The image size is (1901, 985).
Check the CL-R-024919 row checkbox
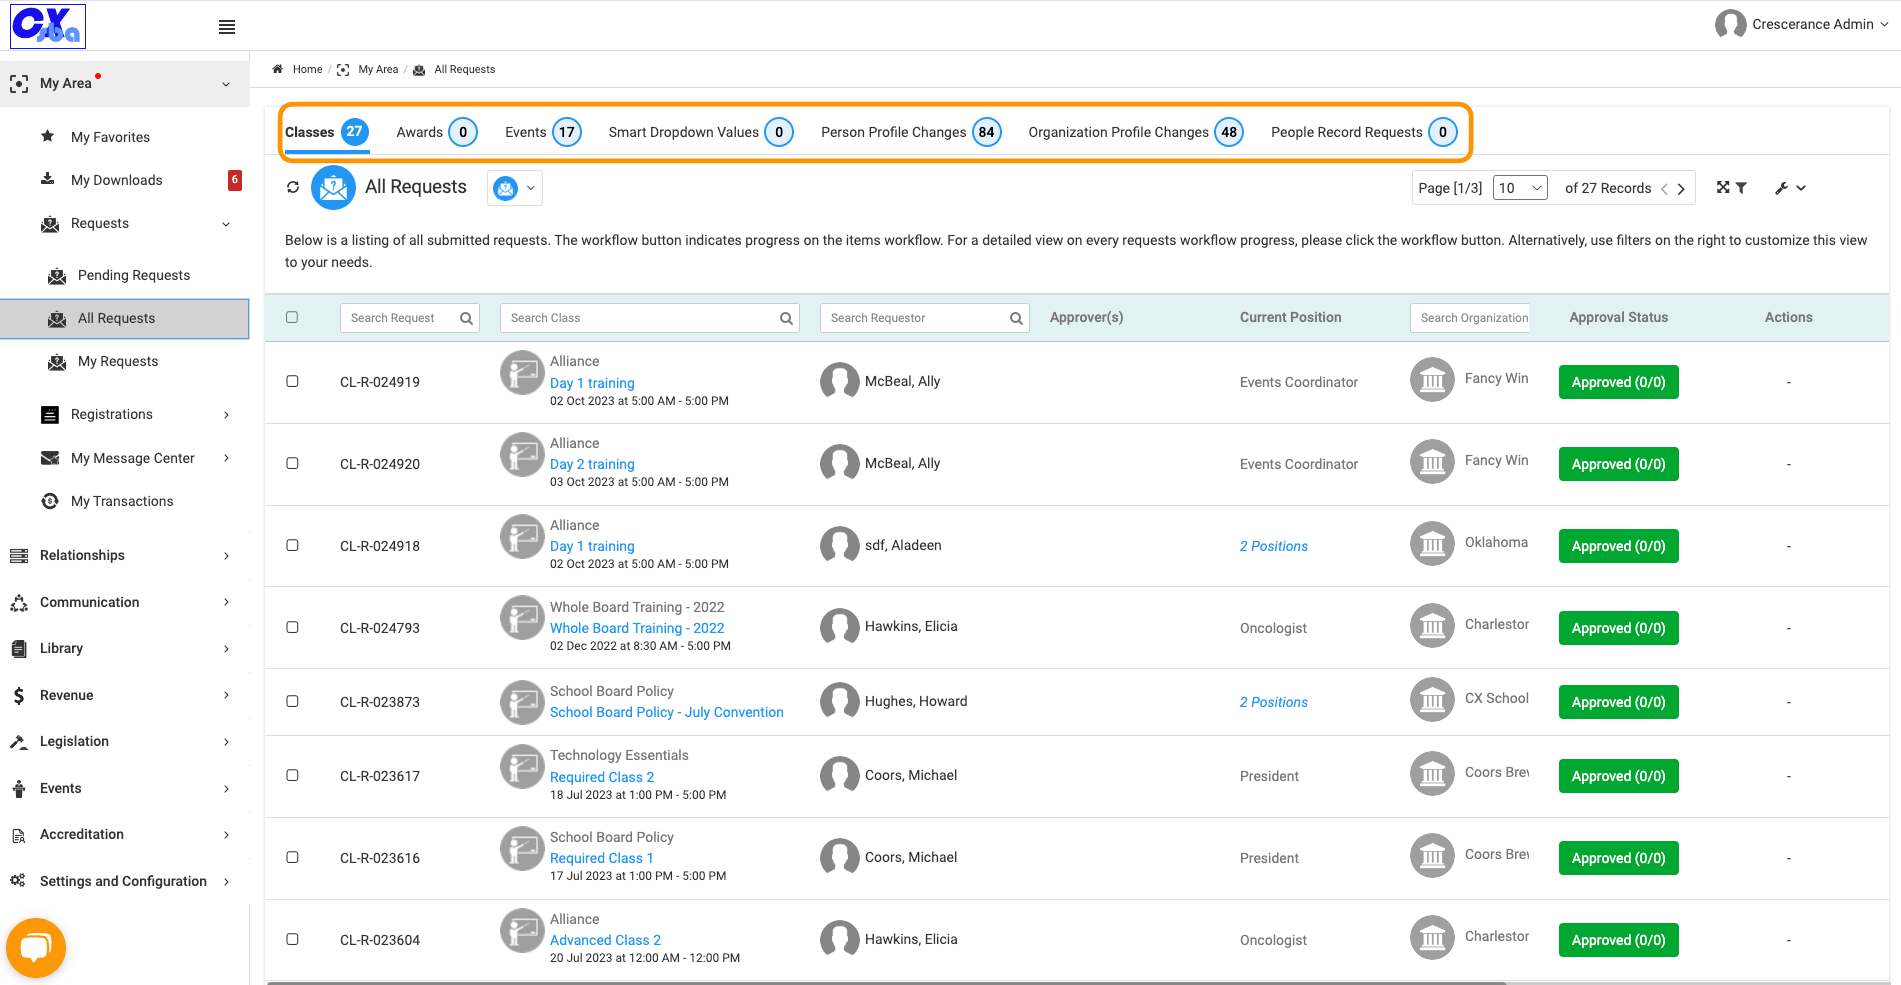pos(292,381)
